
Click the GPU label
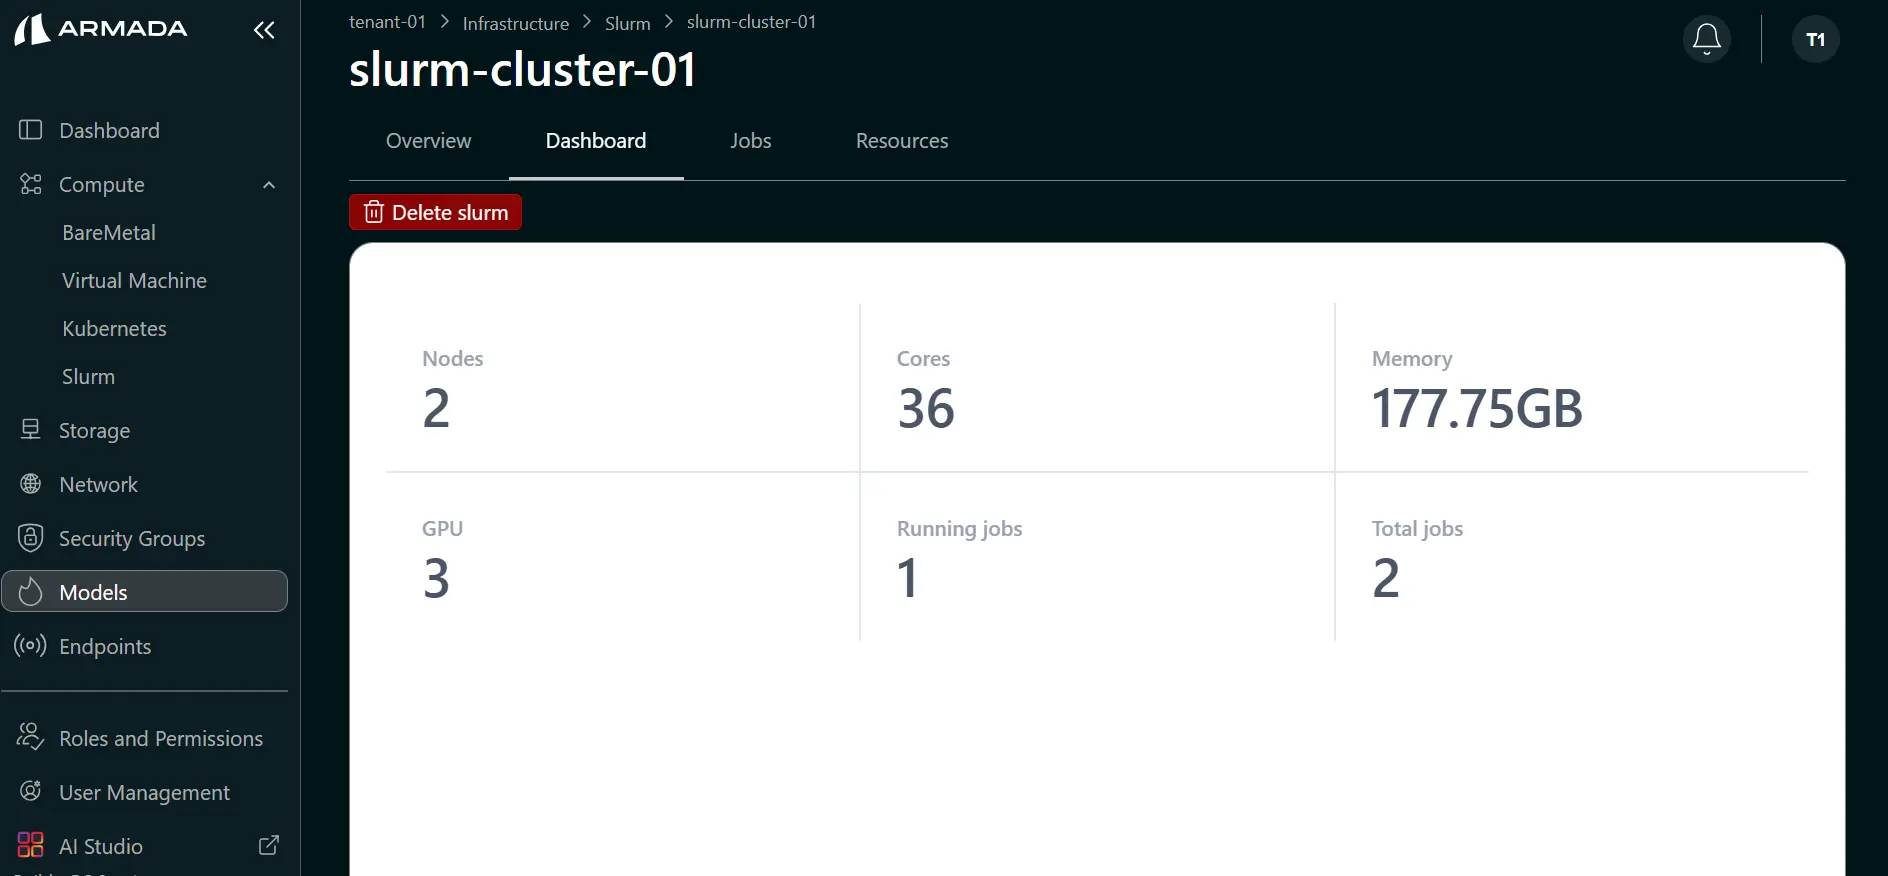442,529
